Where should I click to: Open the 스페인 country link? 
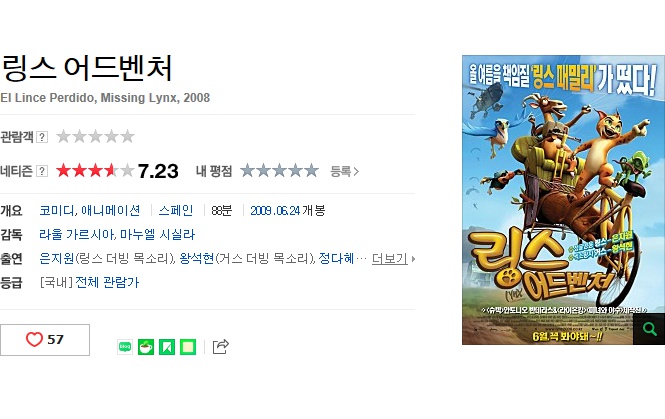tap(176, 210)
